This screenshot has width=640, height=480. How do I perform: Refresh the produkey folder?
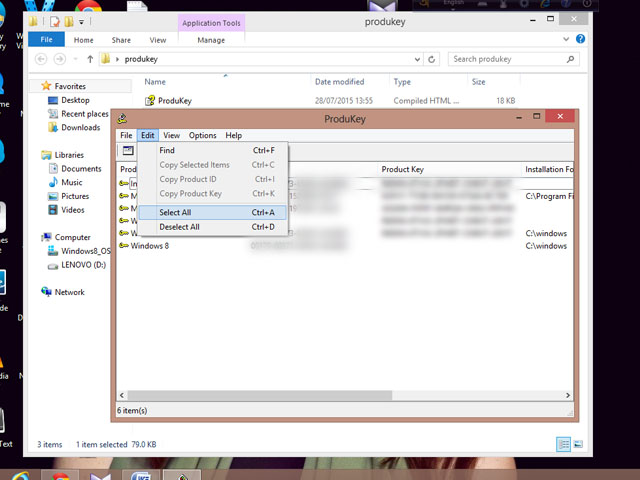coord(431,60)
